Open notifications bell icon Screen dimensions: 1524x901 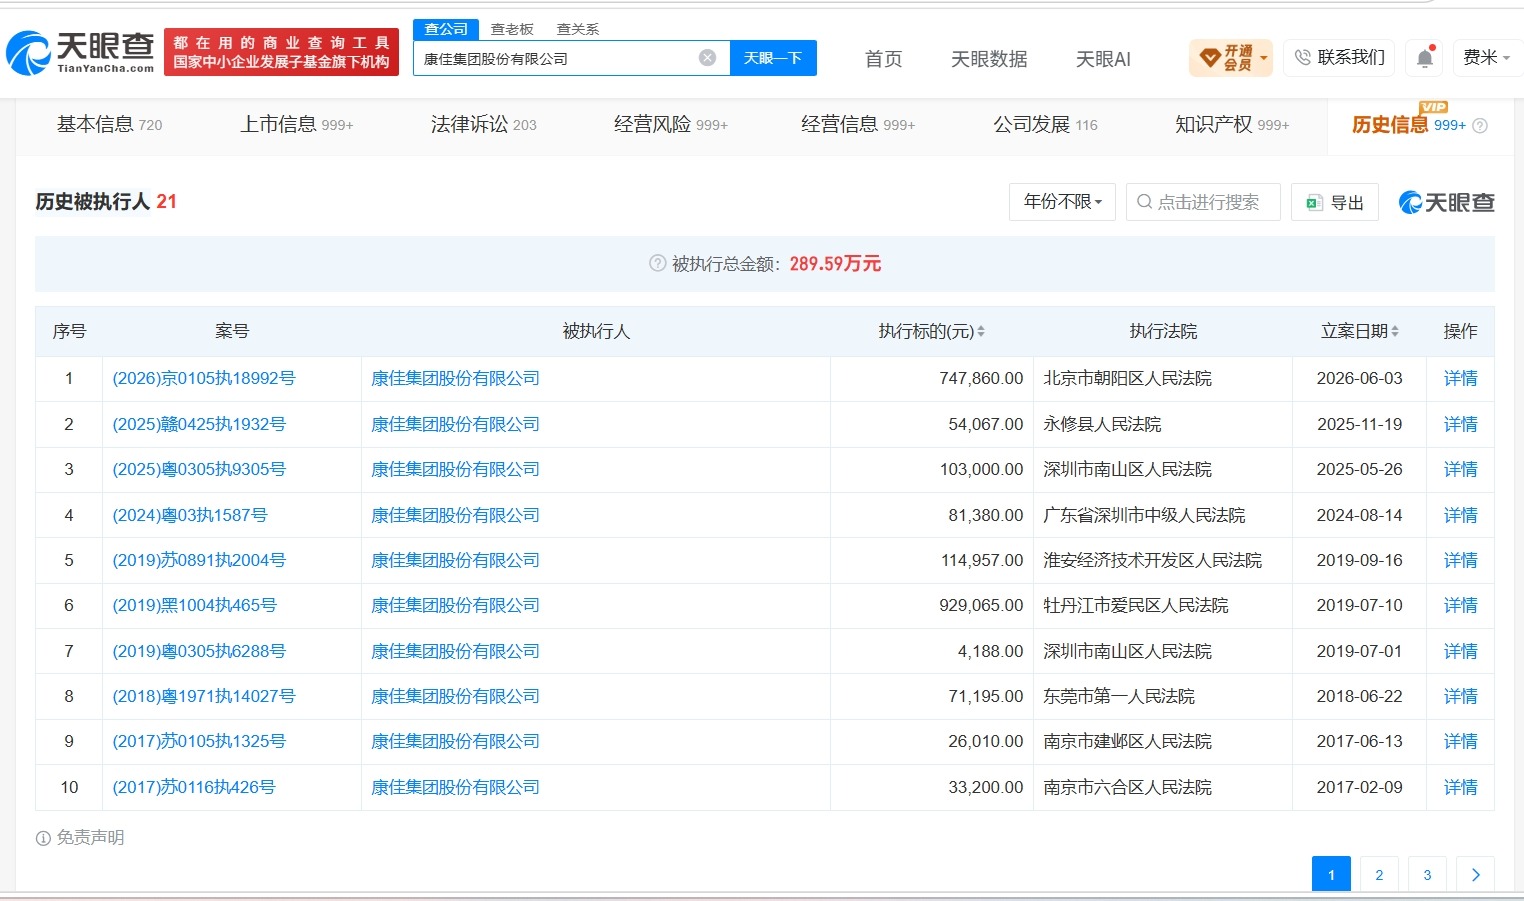1425,58
